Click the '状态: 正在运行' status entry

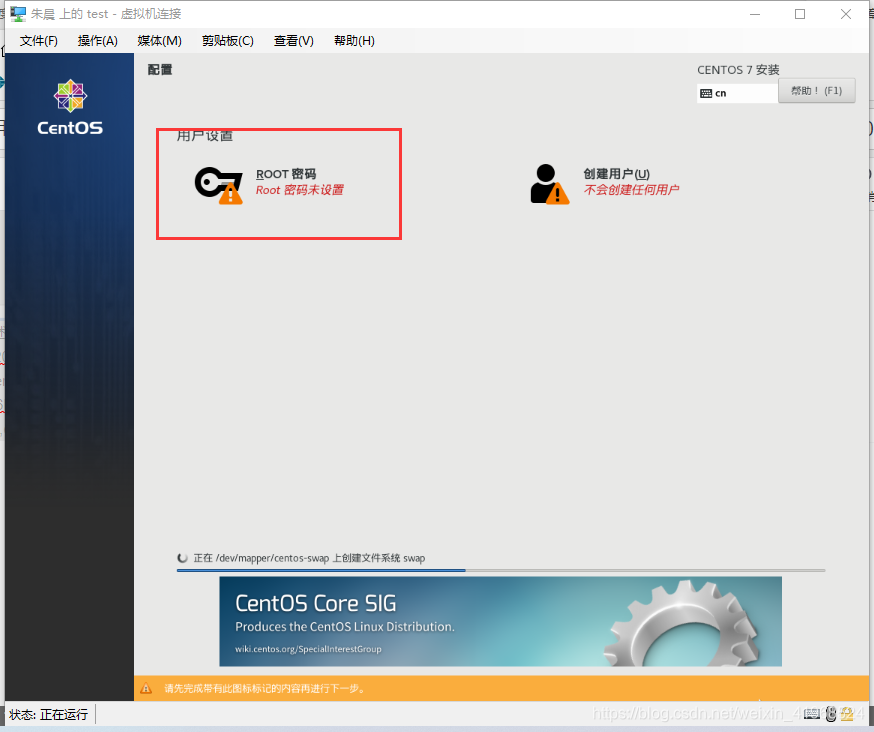[x=49, y=715]
